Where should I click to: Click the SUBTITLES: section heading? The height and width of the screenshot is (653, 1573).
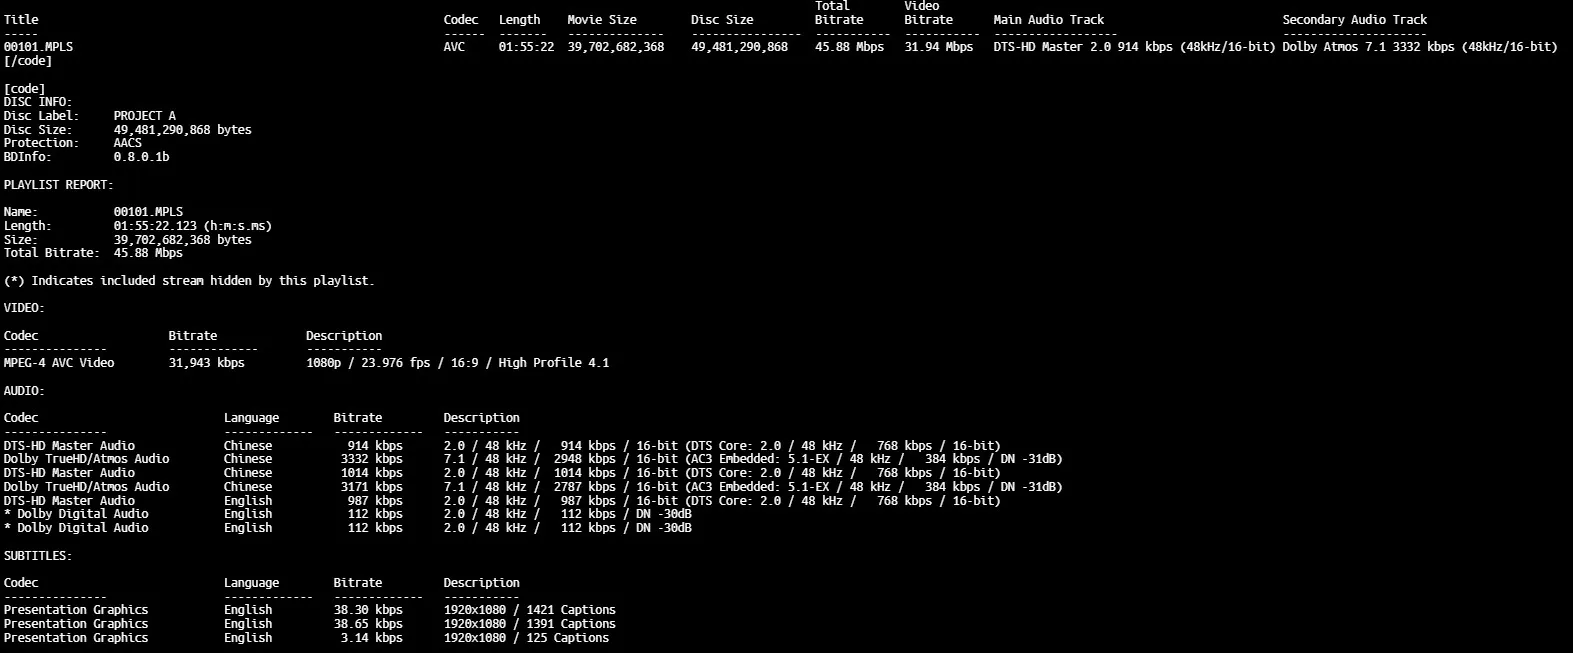pyautogui.click(x=38, y=556)
